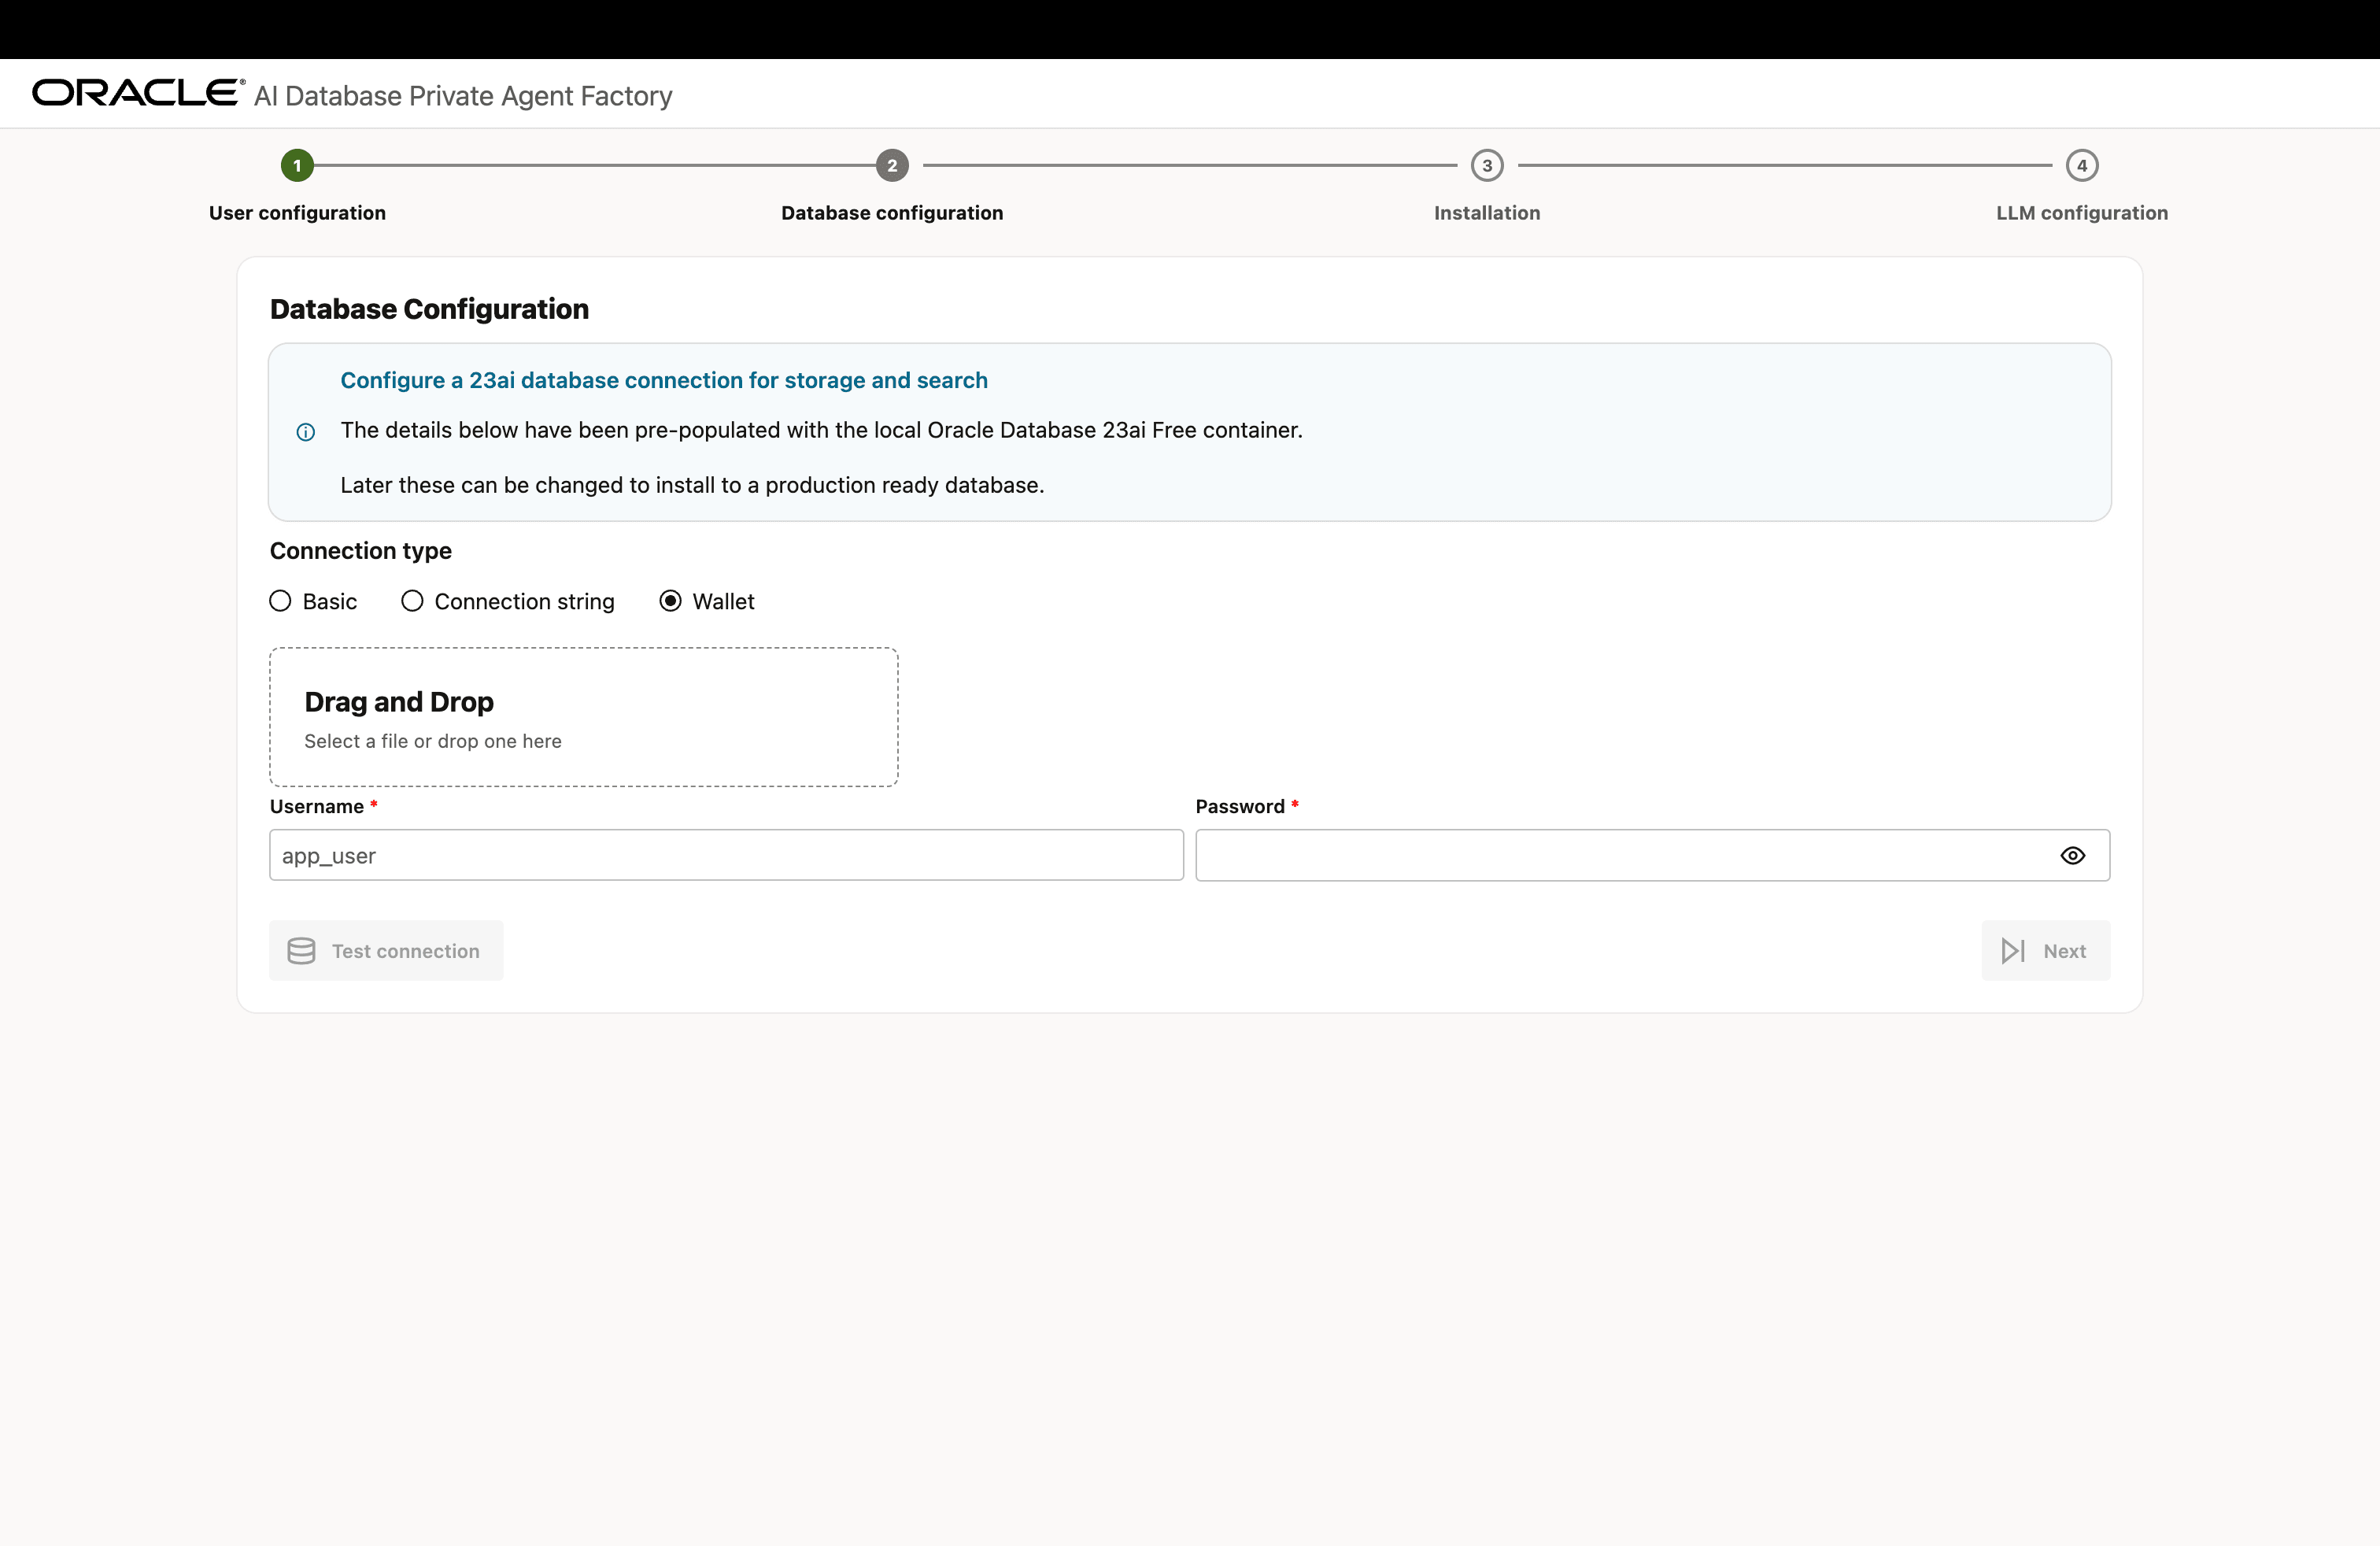Screen dimensions: 2380x1546
Task: Click inside the Password field
Action: tap(1600, 855)
